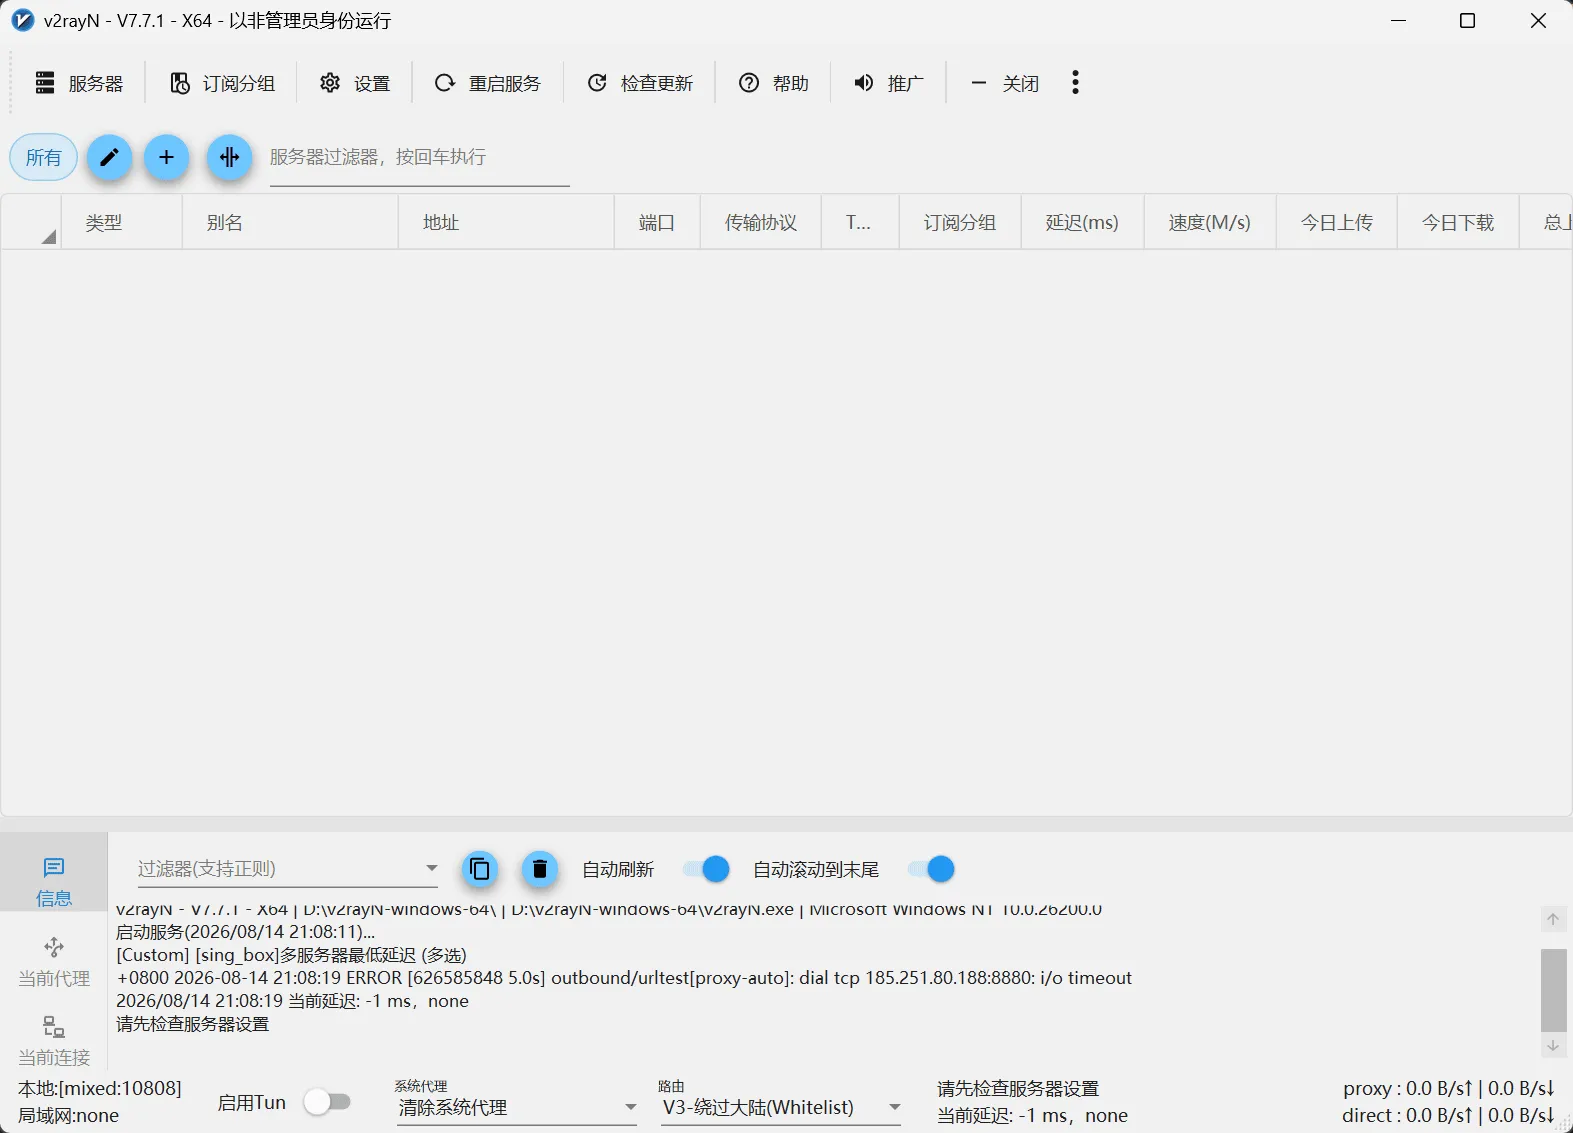1573x1133 pixels.
Task: Toggle the 启用Tun switch
Action: coord(328,1102)
